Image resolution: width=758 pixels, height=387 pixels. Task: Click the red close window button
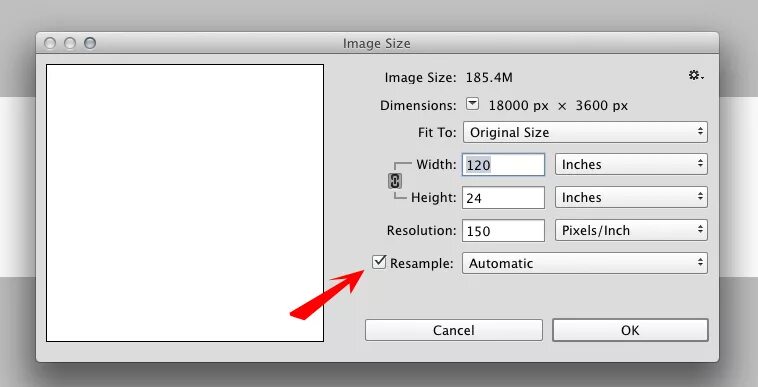pyautogui.click(x=50, y=43)
